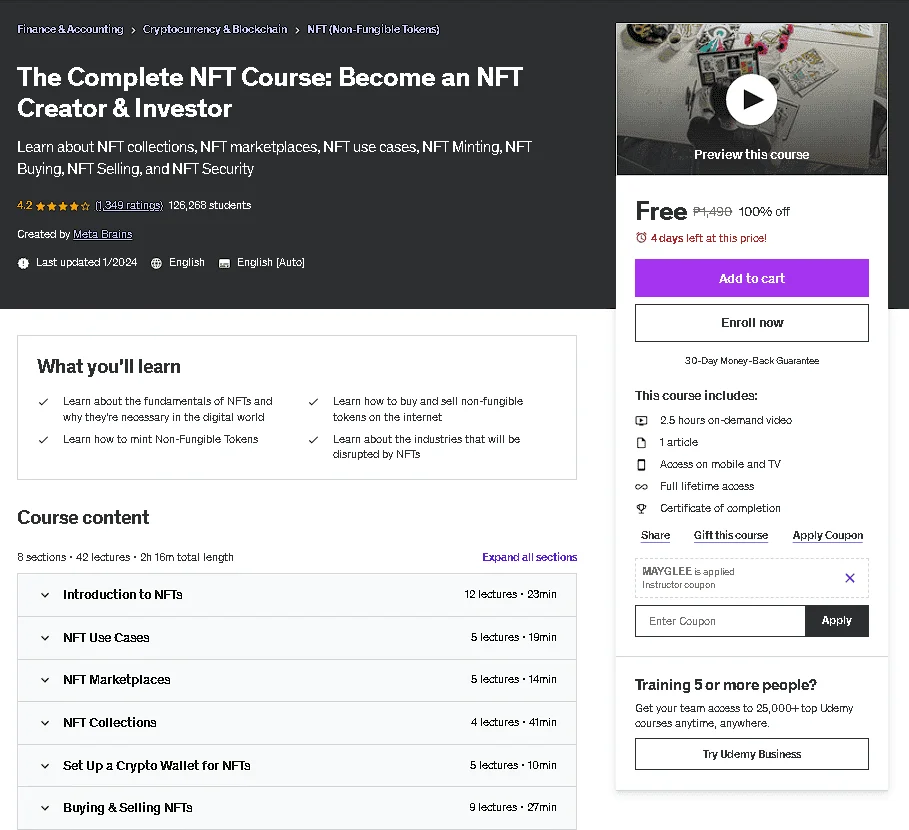Expand Set Up a Crypto Wallet section

pos(297,766)
